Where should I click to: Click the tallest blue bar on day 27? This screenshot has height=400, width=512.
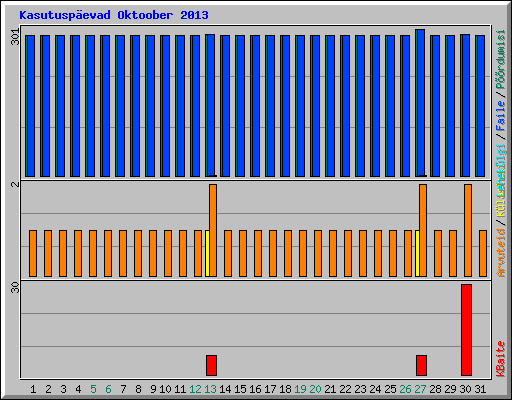420,103
